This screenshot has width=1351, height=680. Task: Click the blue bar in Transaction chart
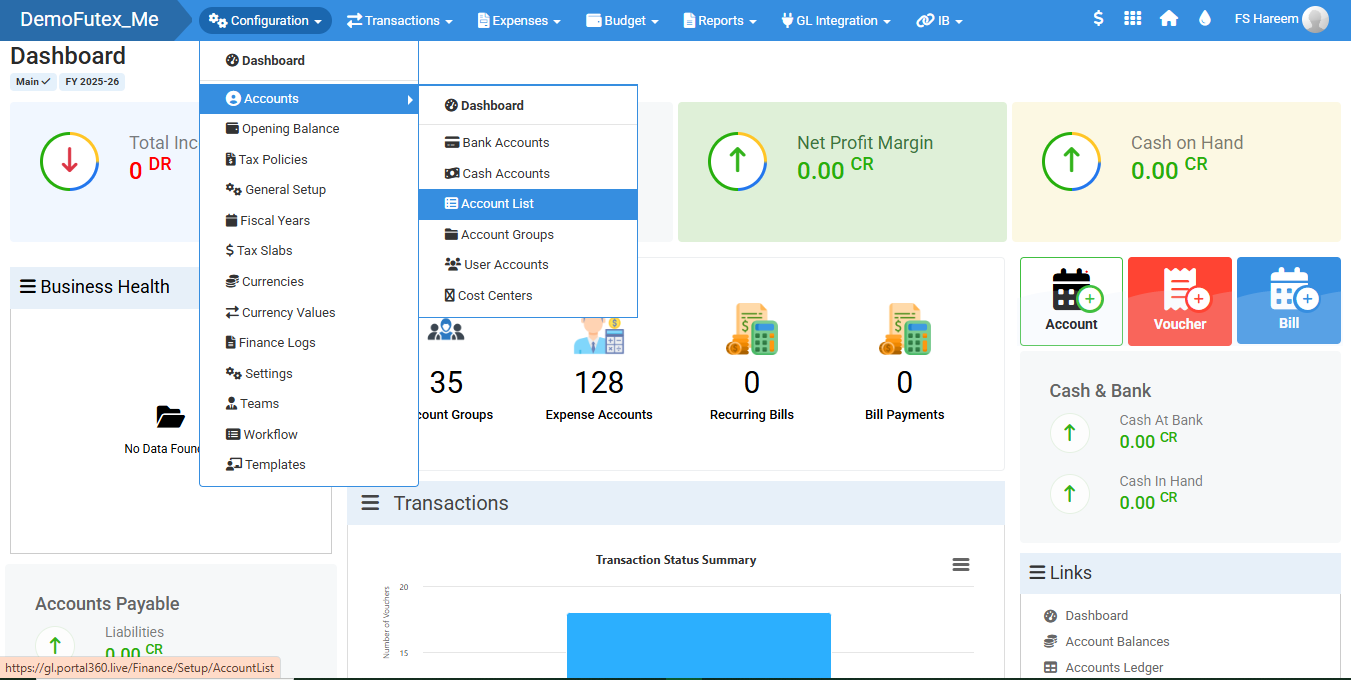(x=698, y=645)
